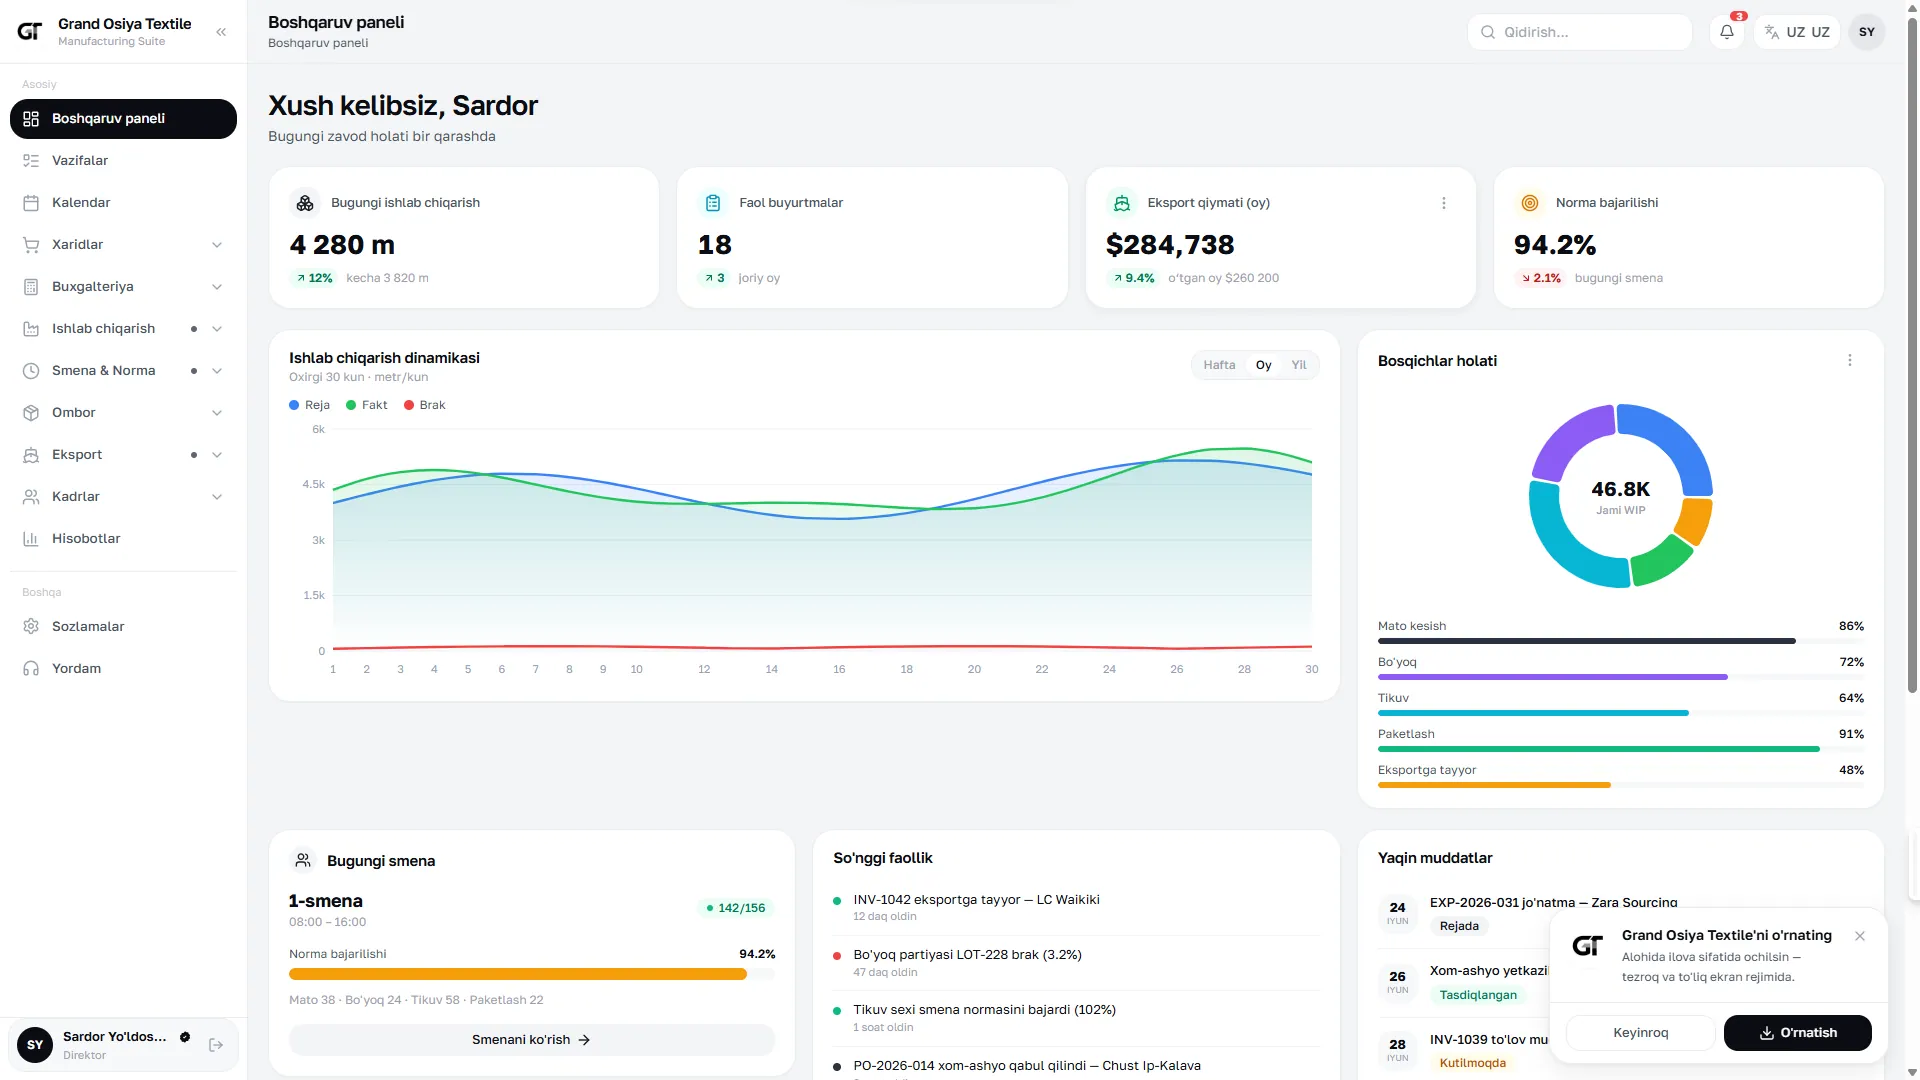Click the Ombor box icon
This screenshot has height=1080, width=1920.
pyautogui.click(x=31, y=412)
